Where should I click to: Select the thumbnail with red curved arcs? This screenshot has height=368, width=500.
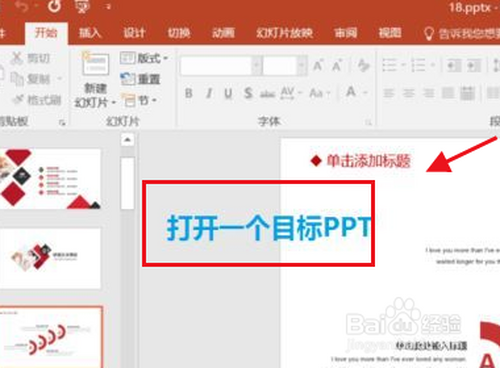(x=51, y=337)
